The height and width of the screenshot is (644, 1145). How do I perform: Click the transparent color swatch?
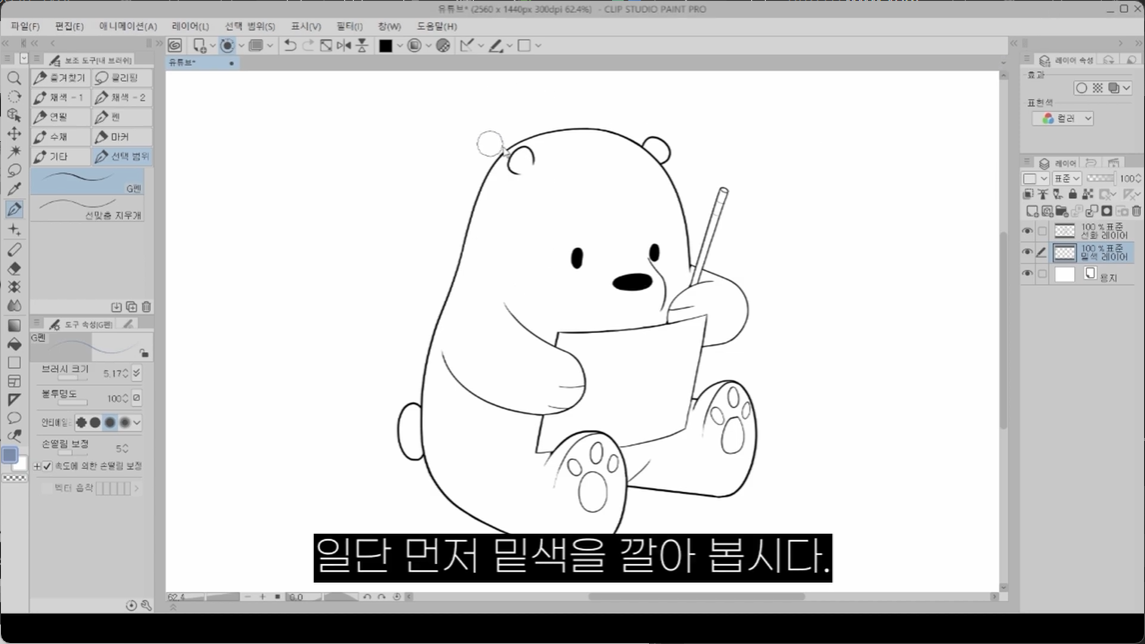[x=15, y=478]
